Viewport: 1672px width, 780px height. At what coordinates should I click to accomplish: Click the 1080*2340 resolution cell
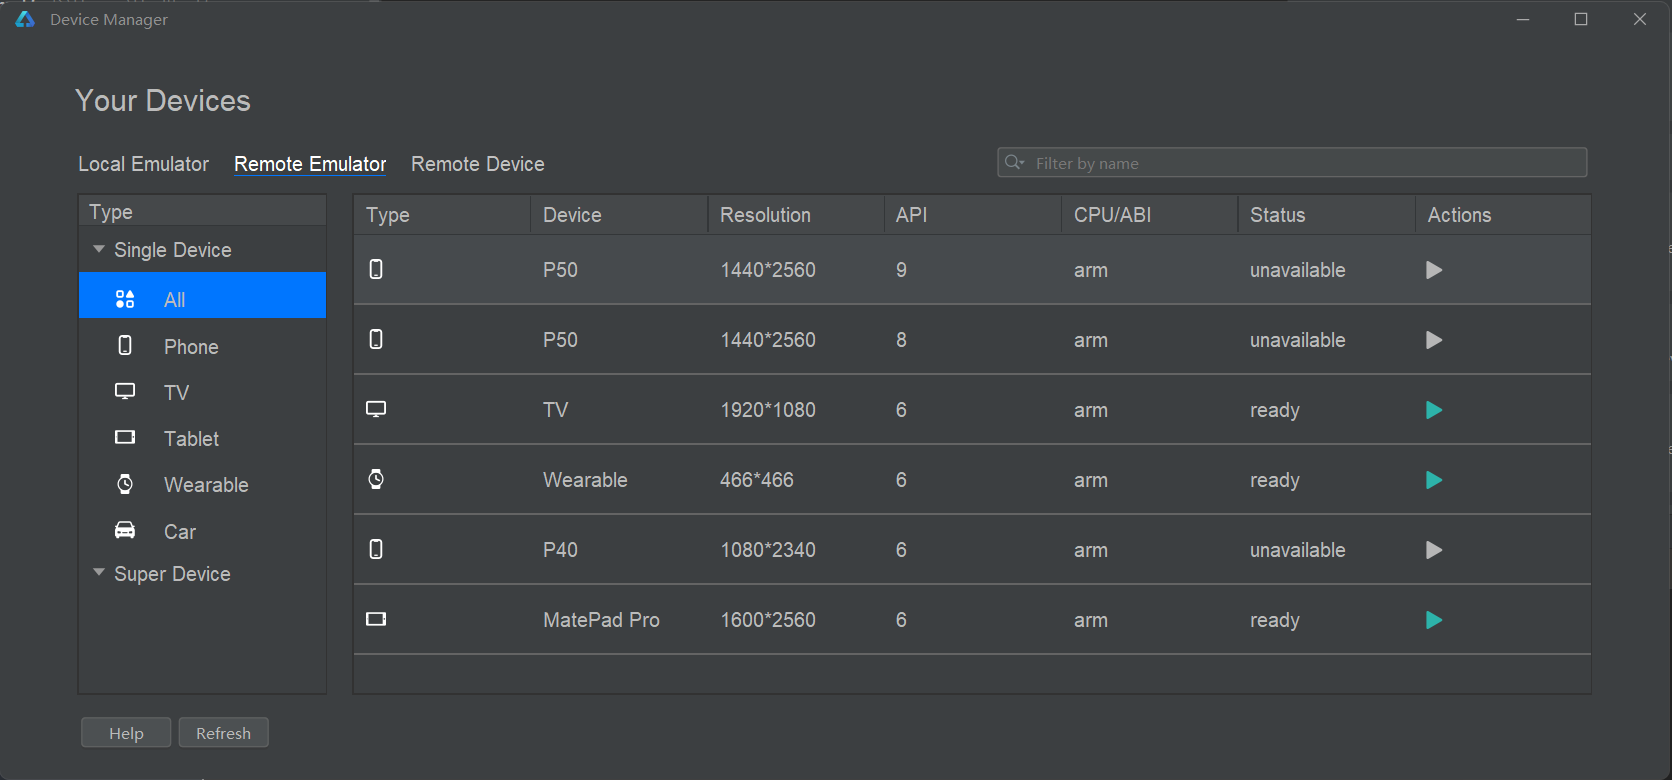(768, 550)
